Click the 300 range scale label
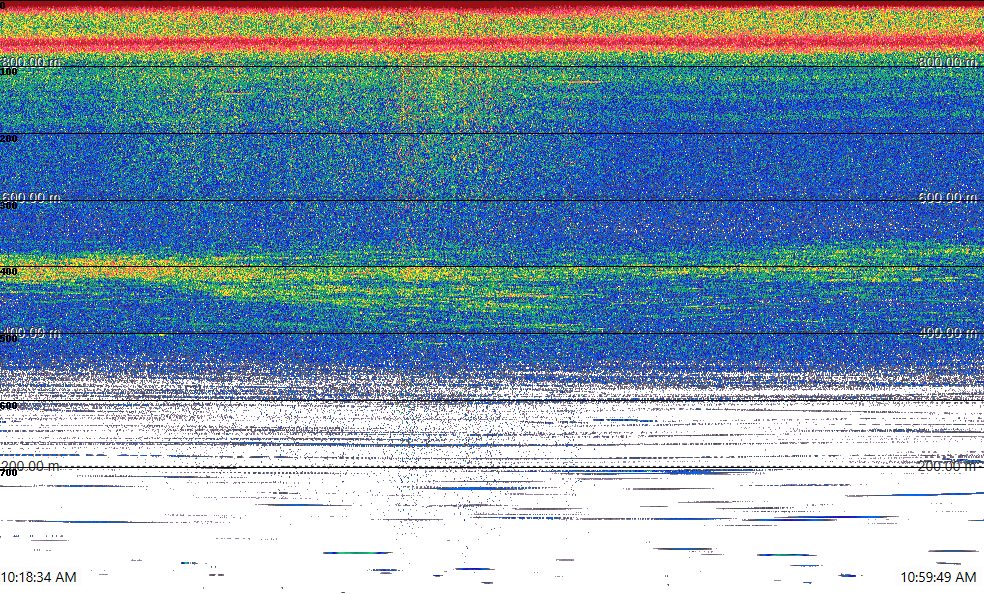 [9, 206]
